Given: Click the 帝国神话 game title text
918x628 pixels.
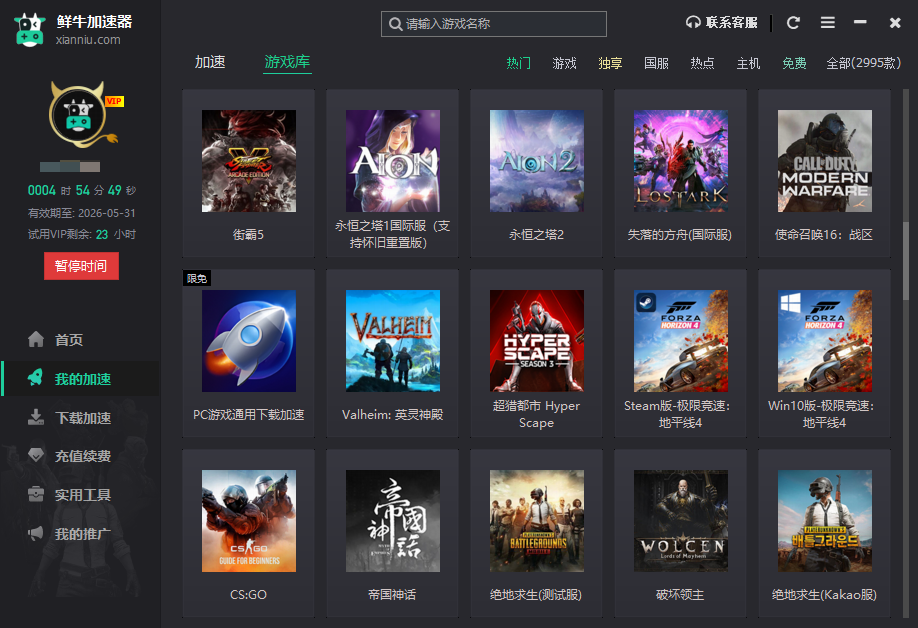Looking at the screenshot, I should point(392,595).
